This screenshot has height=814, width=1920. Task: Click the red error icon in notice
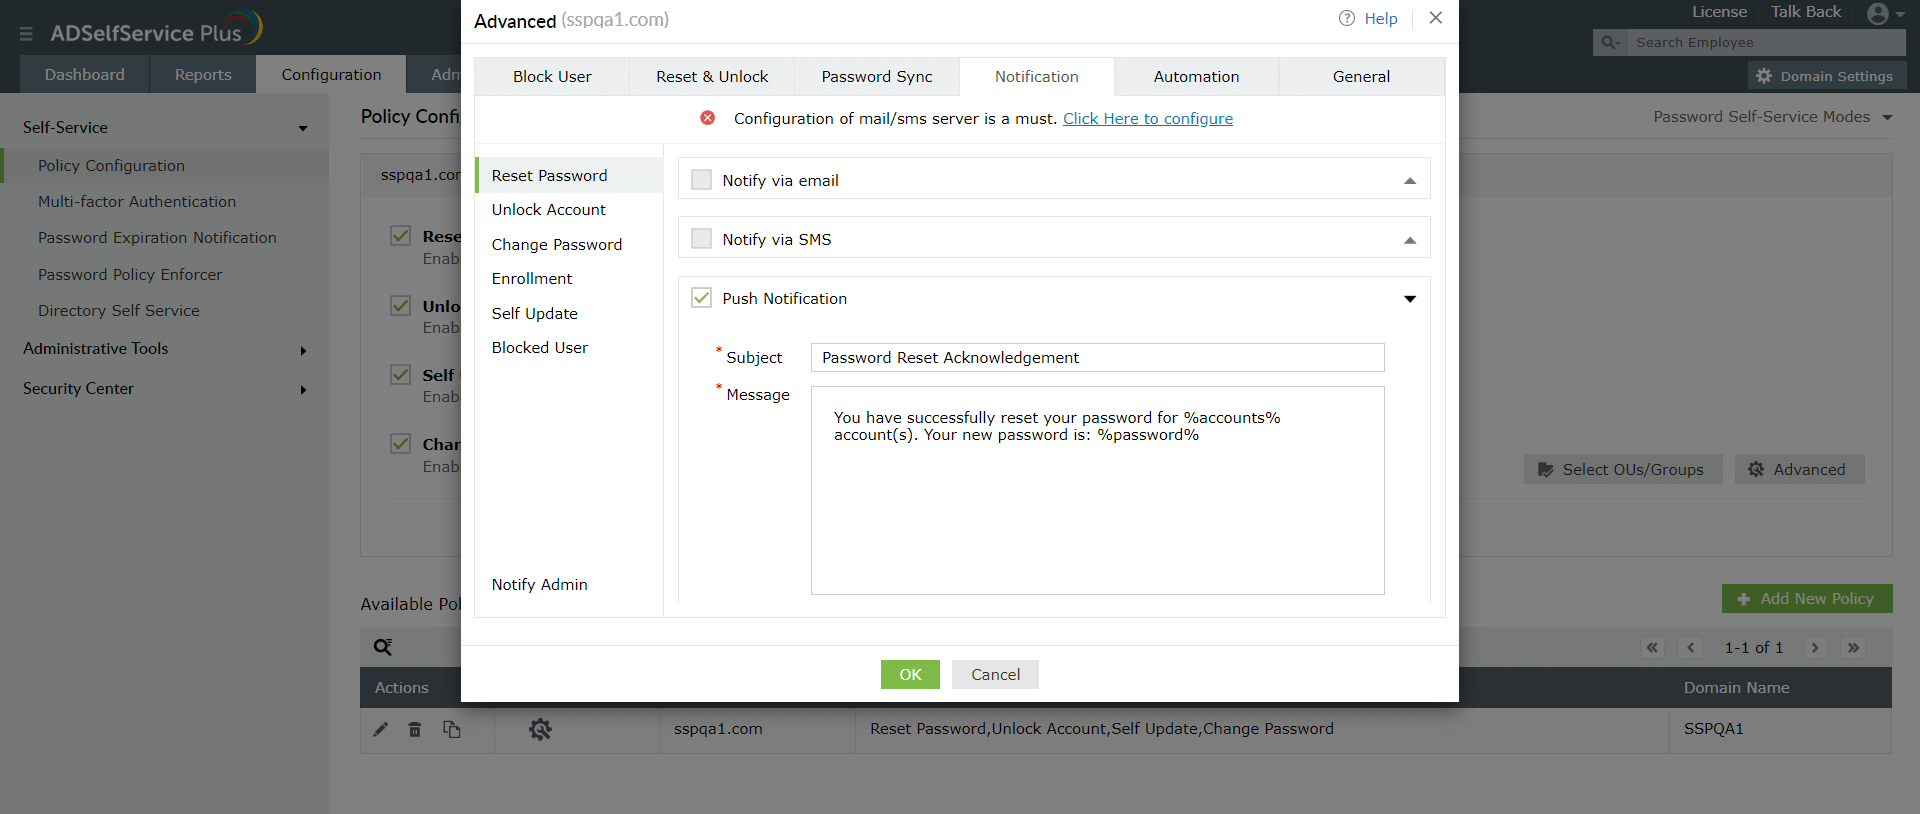[x=708, y=118]
